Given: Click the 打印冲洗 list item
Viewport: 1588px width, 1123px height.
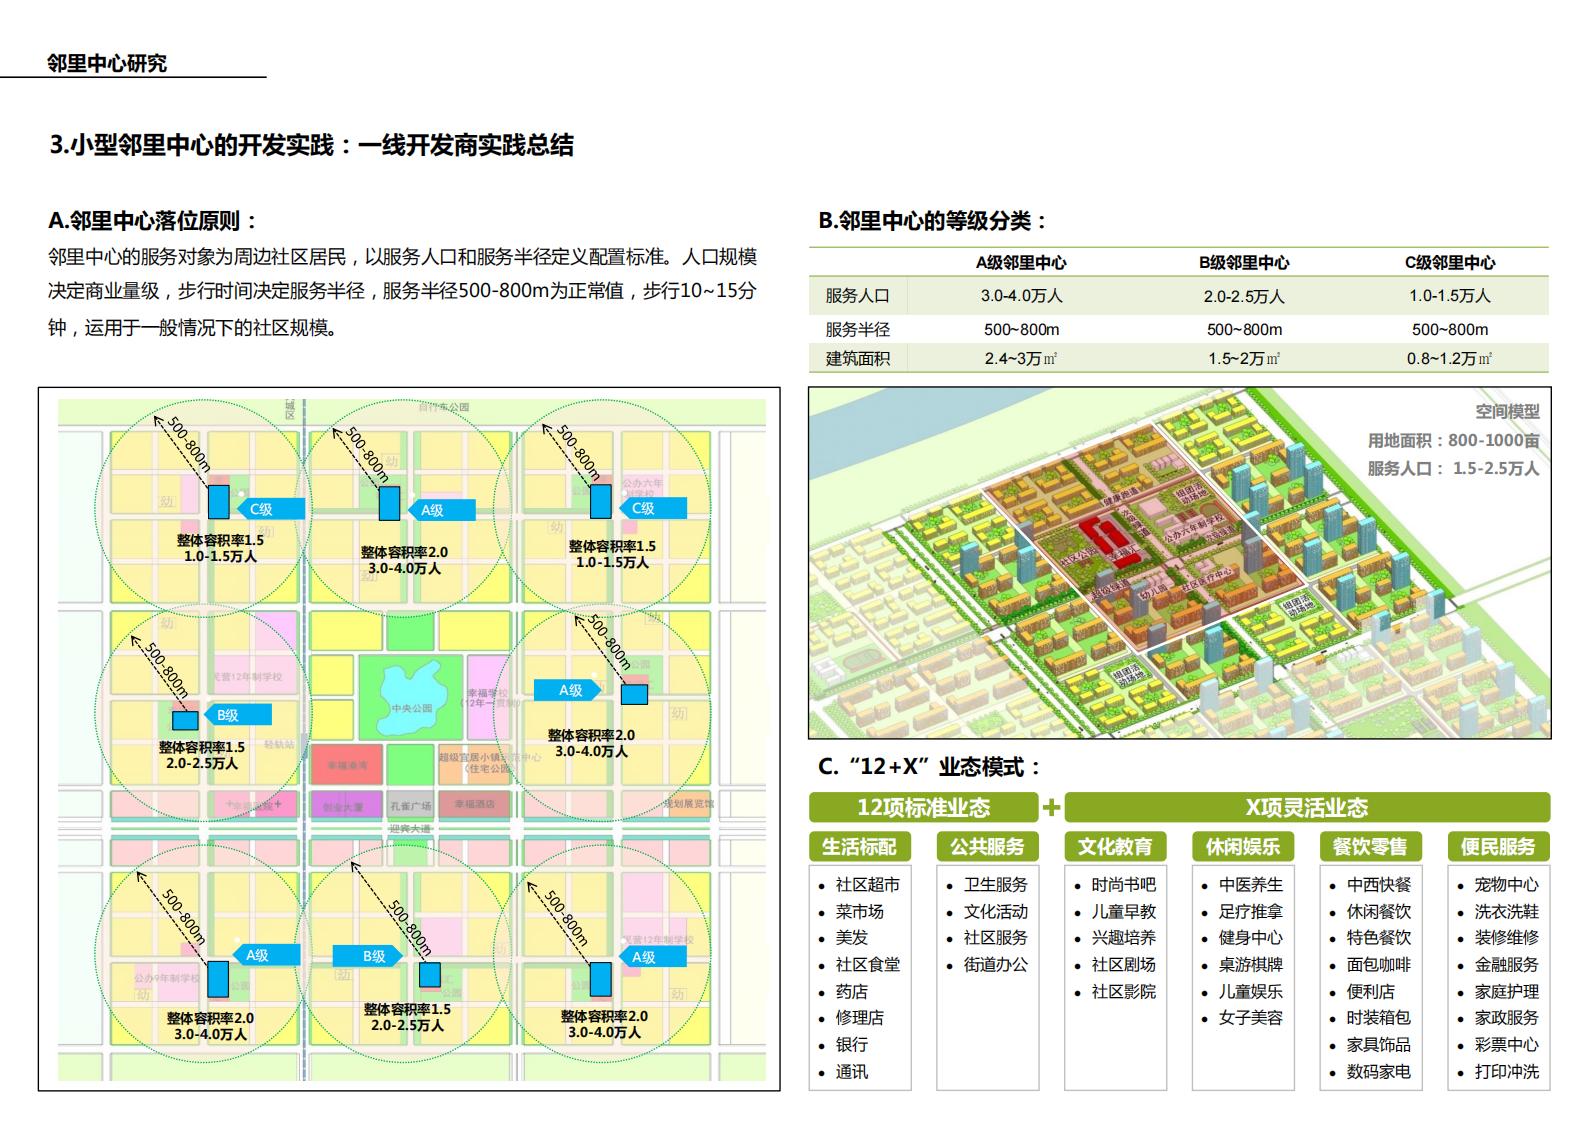Looking at the screenshot, I should (x=1506, y=1072).
